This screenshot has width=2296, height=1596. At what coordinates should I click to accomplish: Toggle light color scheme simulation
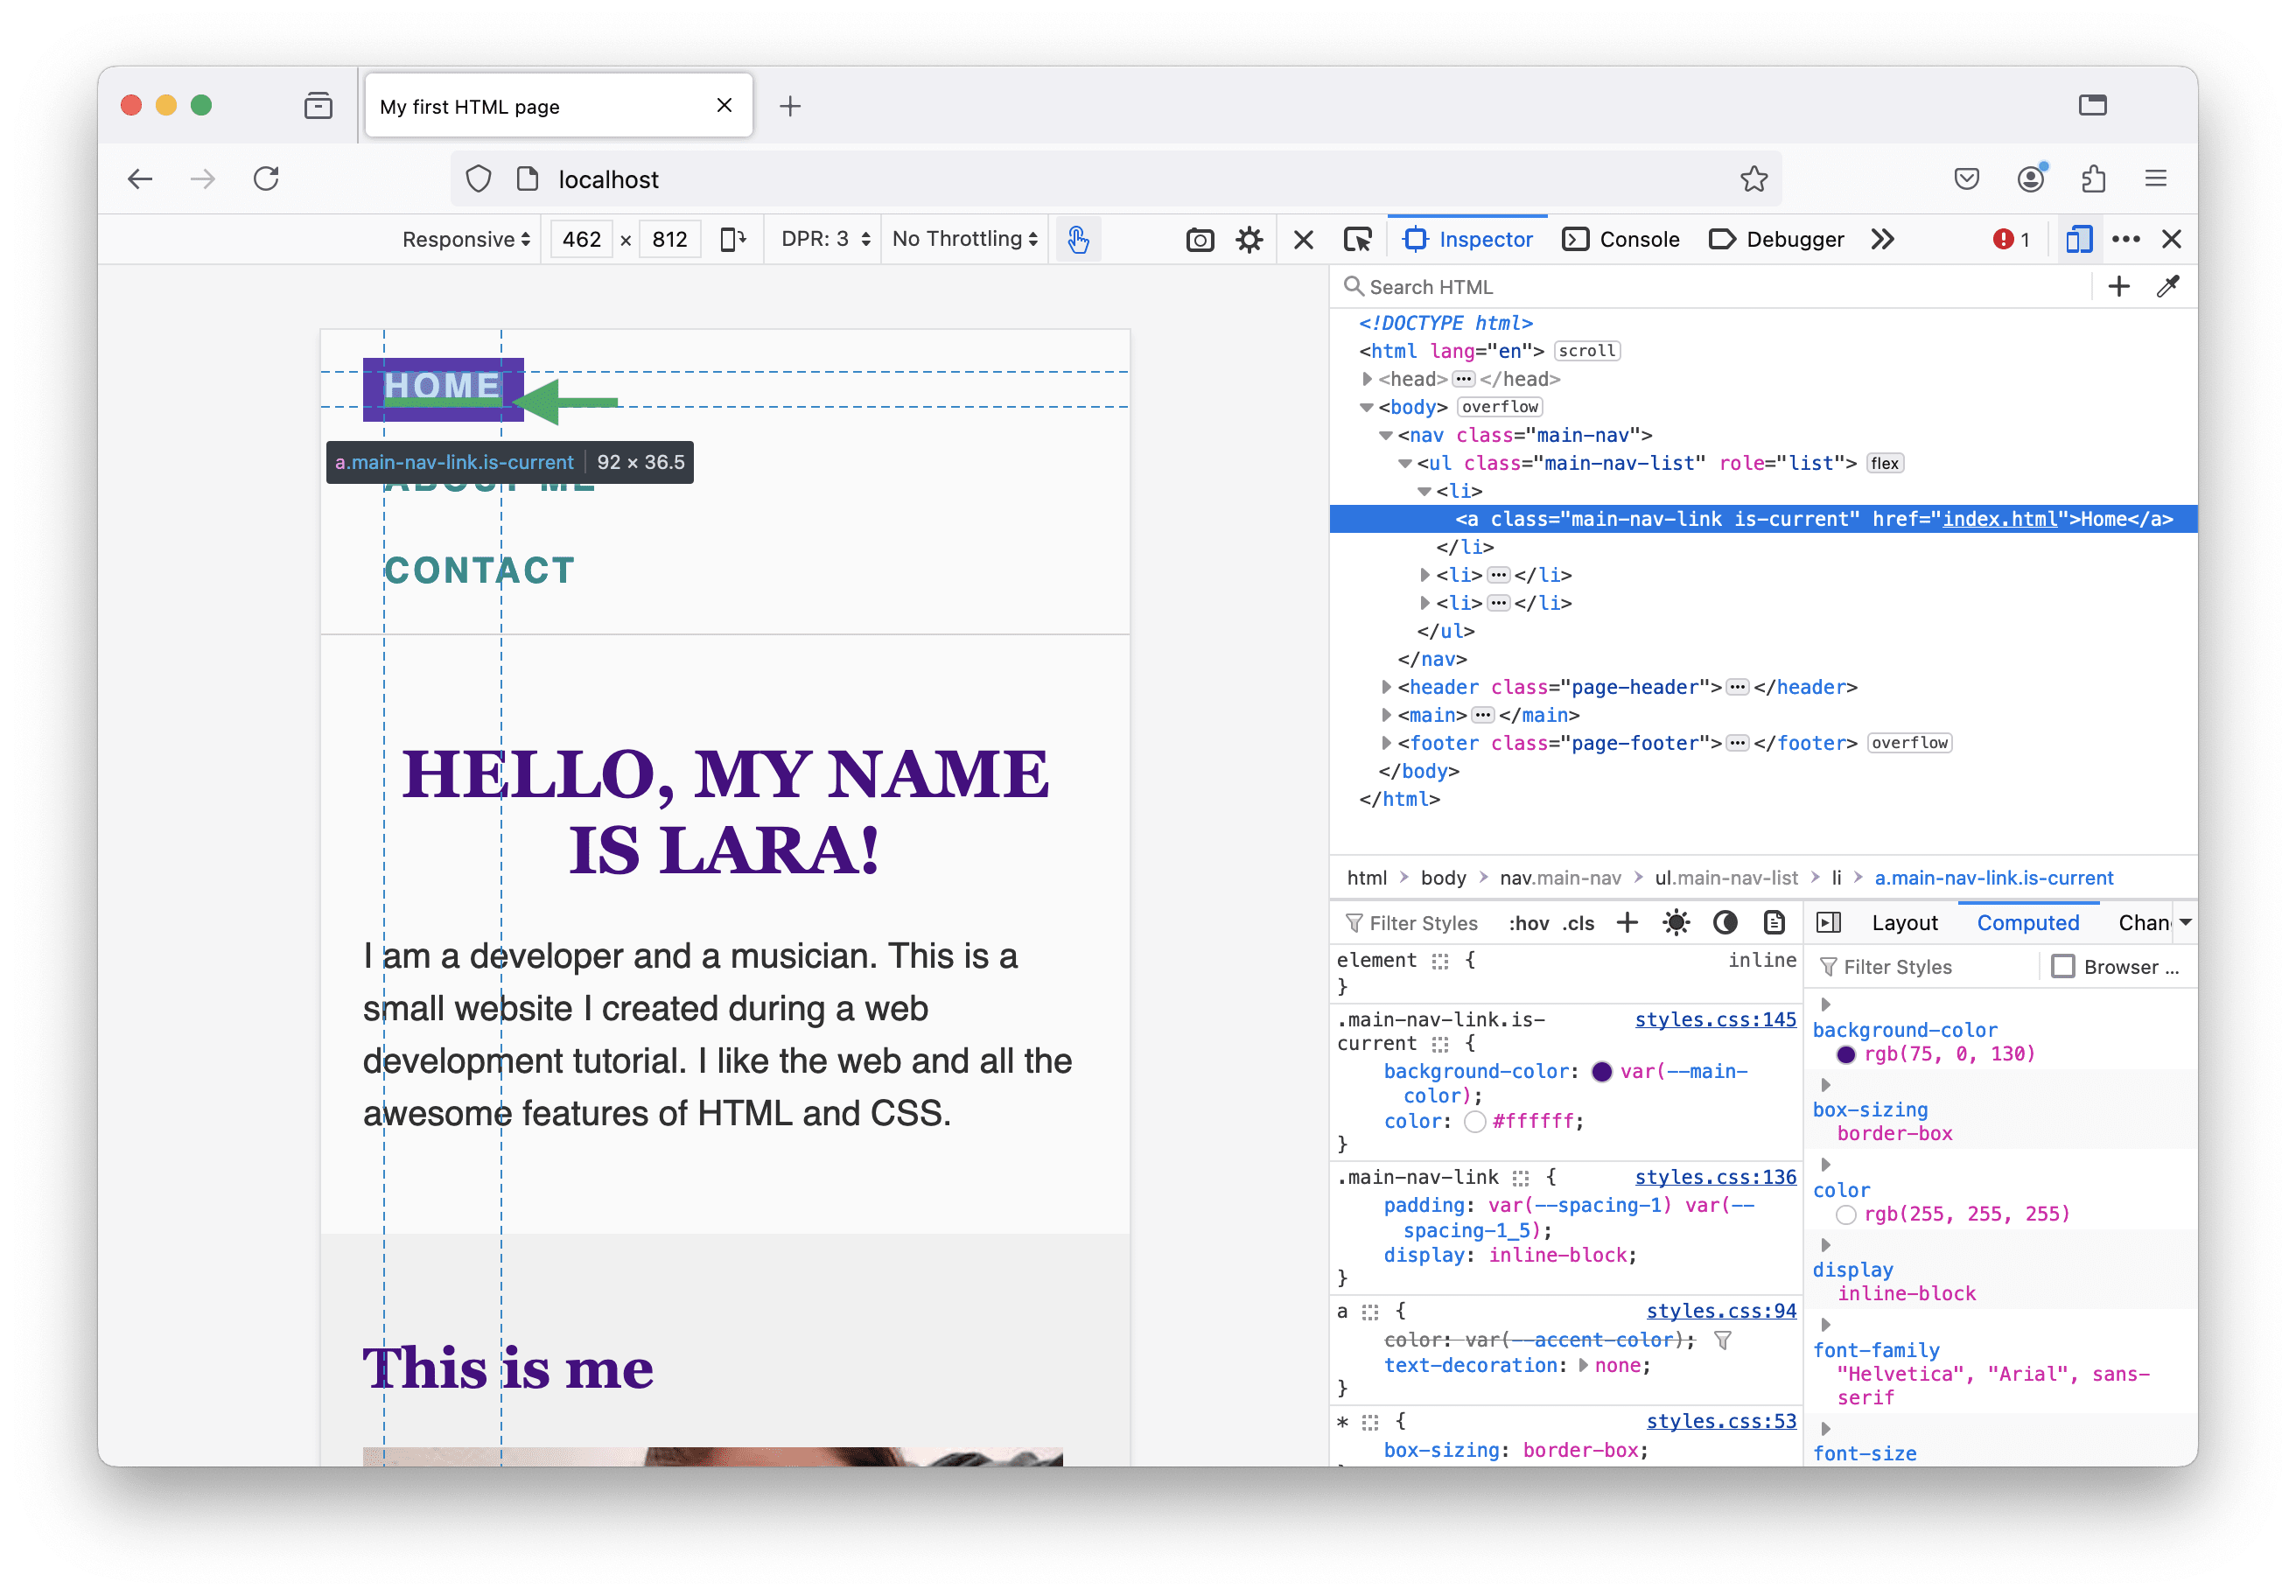coord(1676,923)
